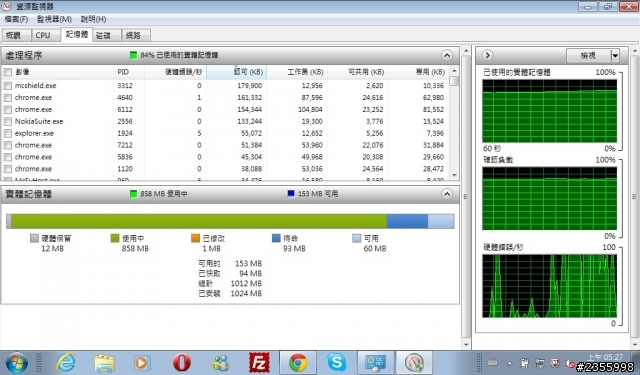640x375 pixels.
Task: Collapse the 處理程序 section chevron
Action: [447, 55]
